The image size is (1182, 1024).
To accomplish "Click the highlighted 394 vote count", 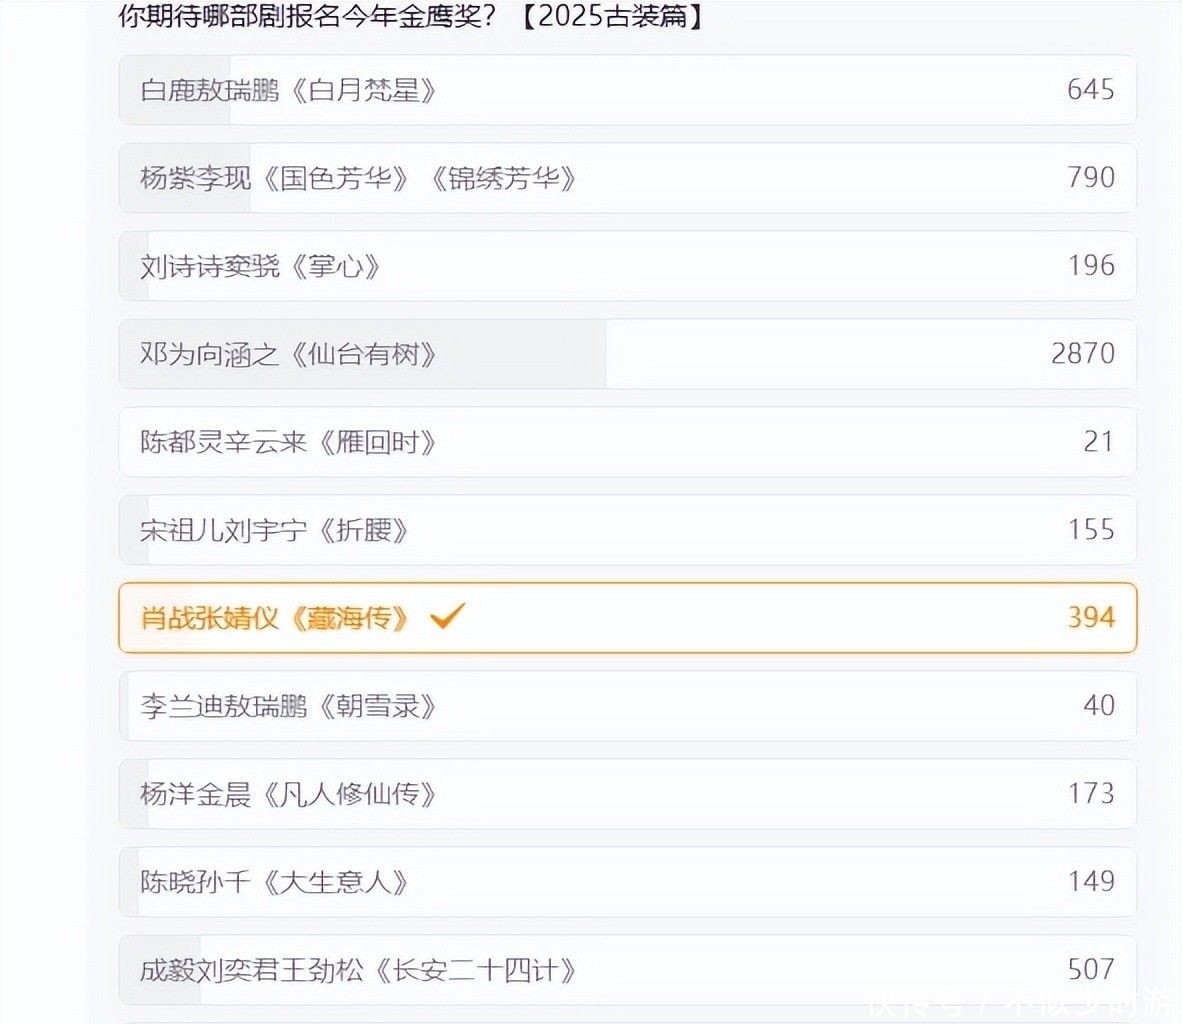I will click(x=1090, y=617).
